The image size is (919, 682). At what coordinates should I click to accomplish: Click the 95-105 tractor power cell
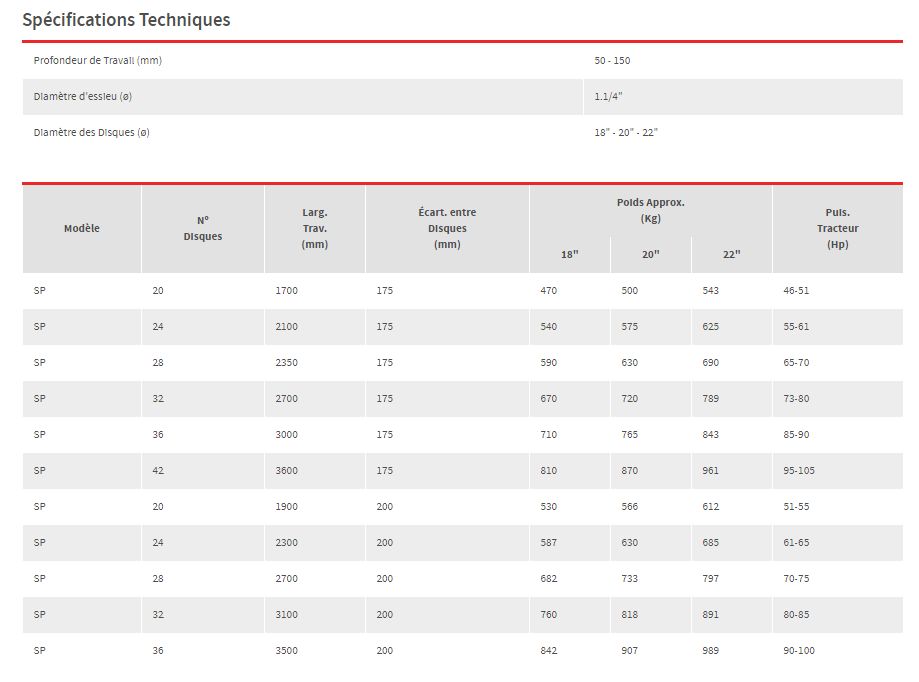800,471
